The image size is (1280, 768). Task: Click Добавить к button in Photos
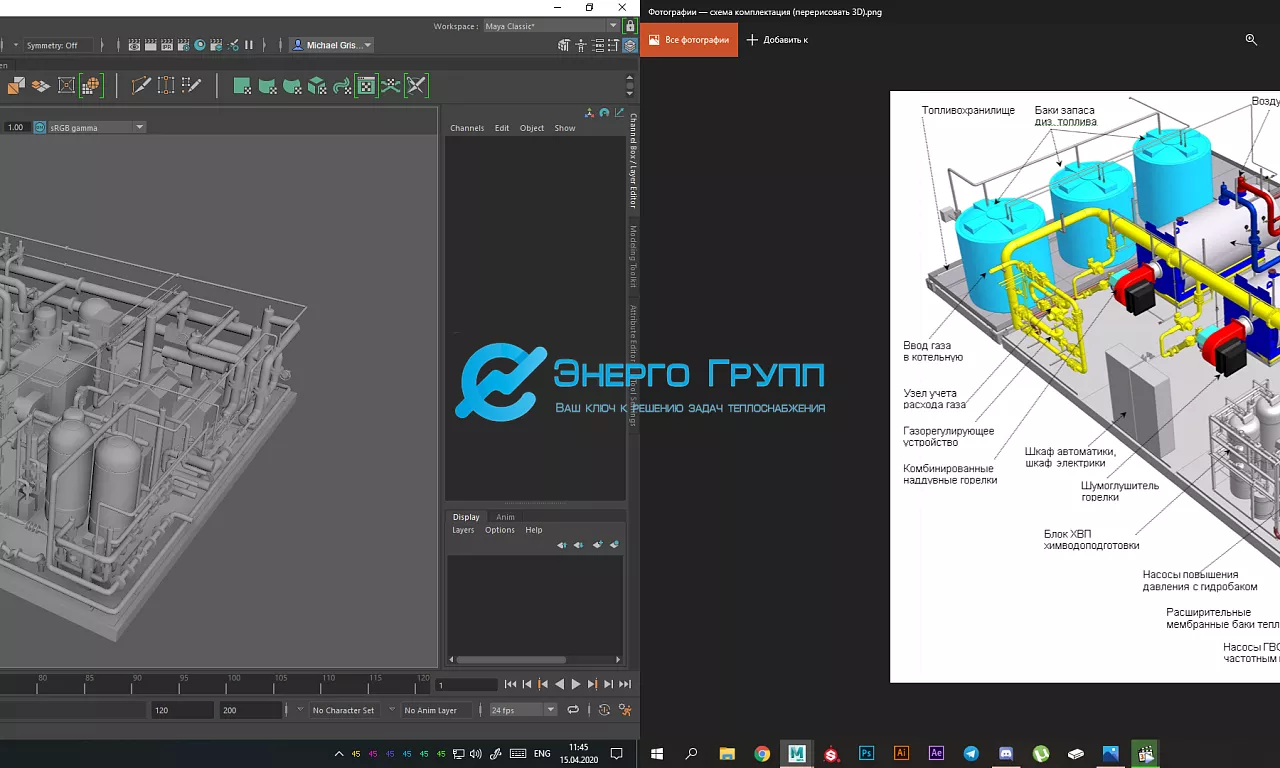[778, 40]
